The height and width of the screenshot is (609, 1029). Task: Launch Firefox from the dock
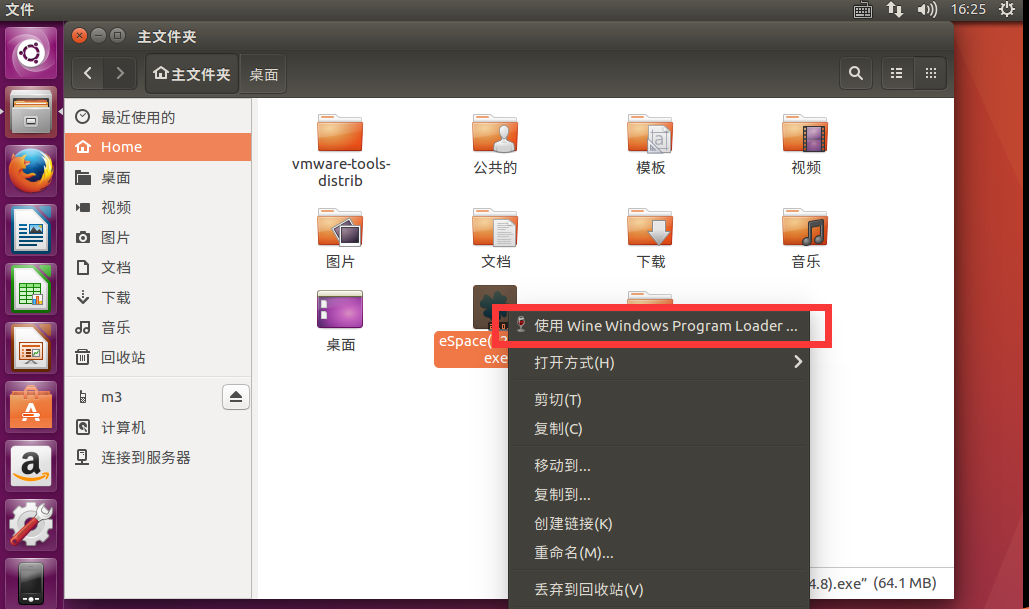31,171
